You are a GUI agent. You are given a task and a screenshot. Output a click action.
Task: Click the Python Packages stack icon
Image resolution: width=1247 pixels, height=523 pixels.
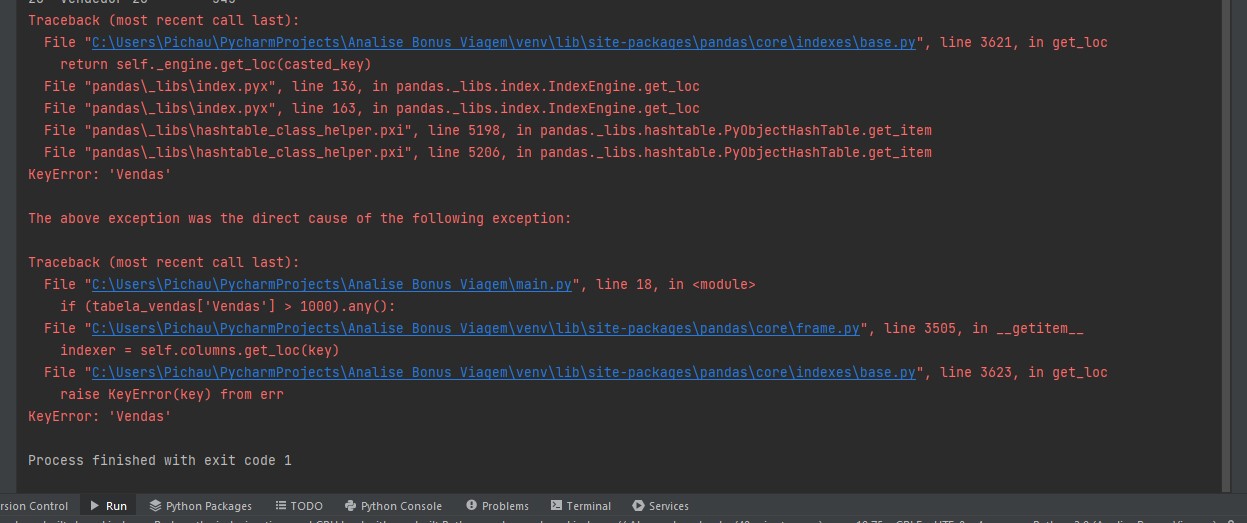pyautogui.click(x=155, y=506)
